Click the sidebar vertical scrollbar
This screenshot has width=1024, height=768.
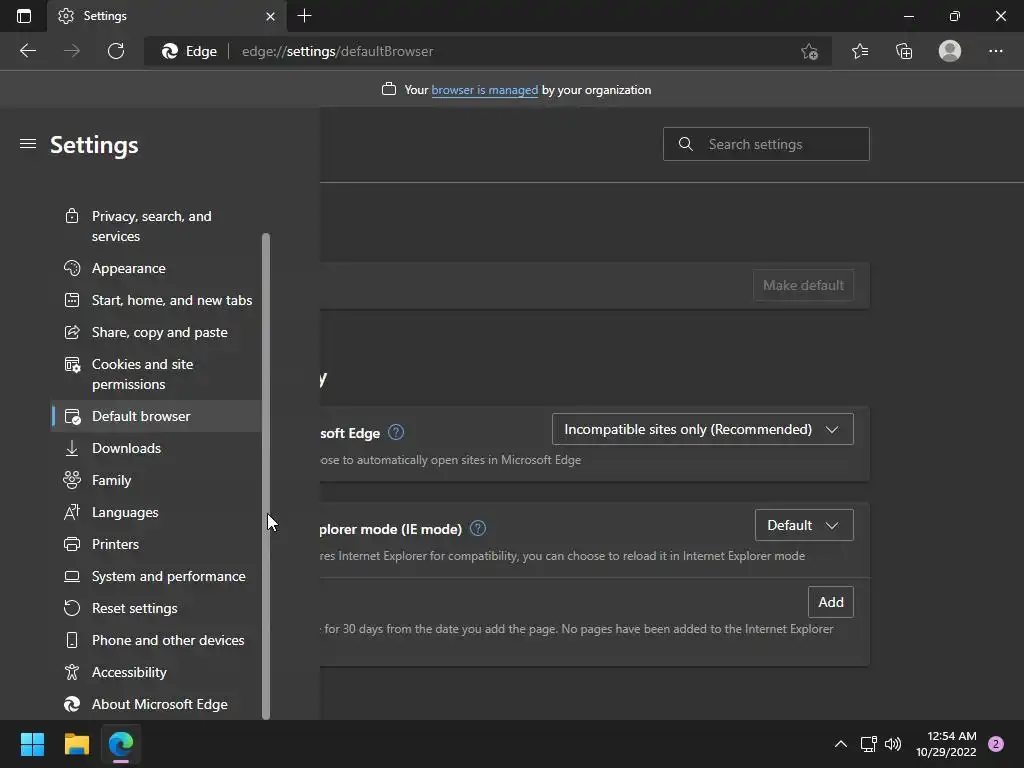(x=266, y=476)
